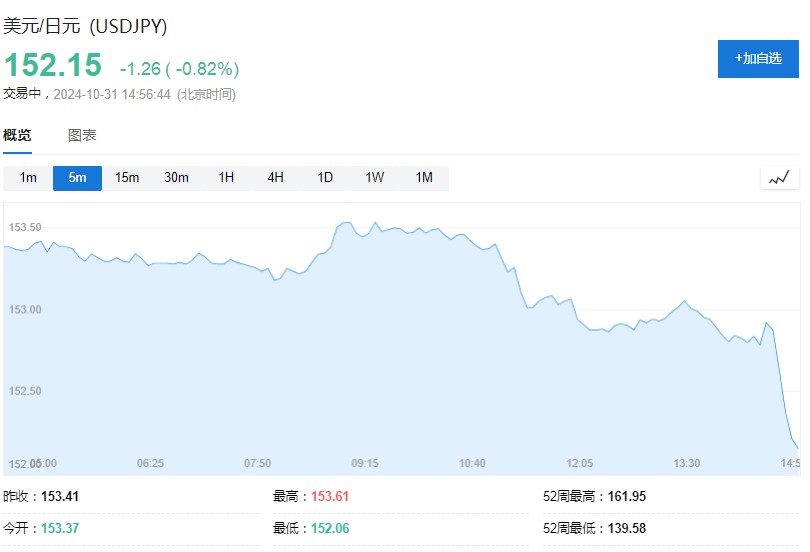Switch chart to 15m interval

(x=127, y=178)
